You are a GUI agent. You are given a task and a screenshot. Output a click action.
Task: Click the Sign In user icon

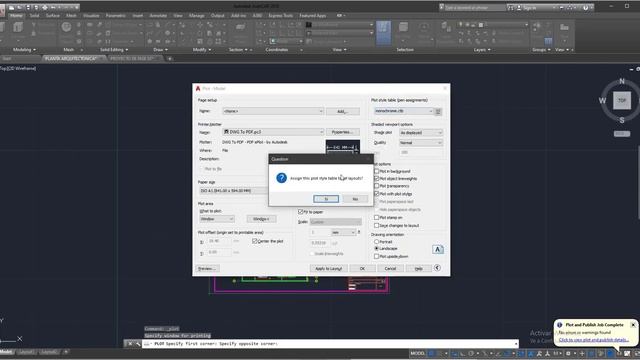[519, 8]
